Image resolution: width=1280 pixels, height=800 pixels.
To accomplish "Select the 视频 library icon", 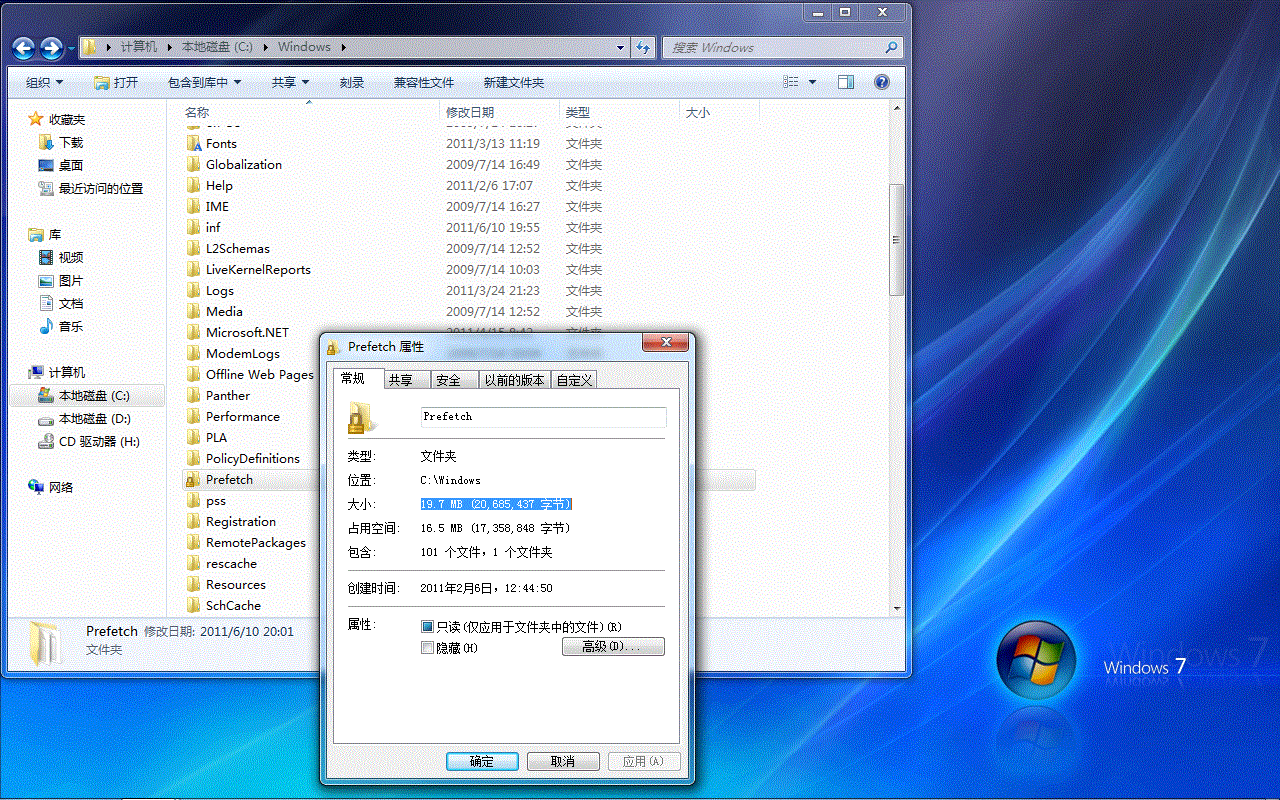I will [45, 257].
